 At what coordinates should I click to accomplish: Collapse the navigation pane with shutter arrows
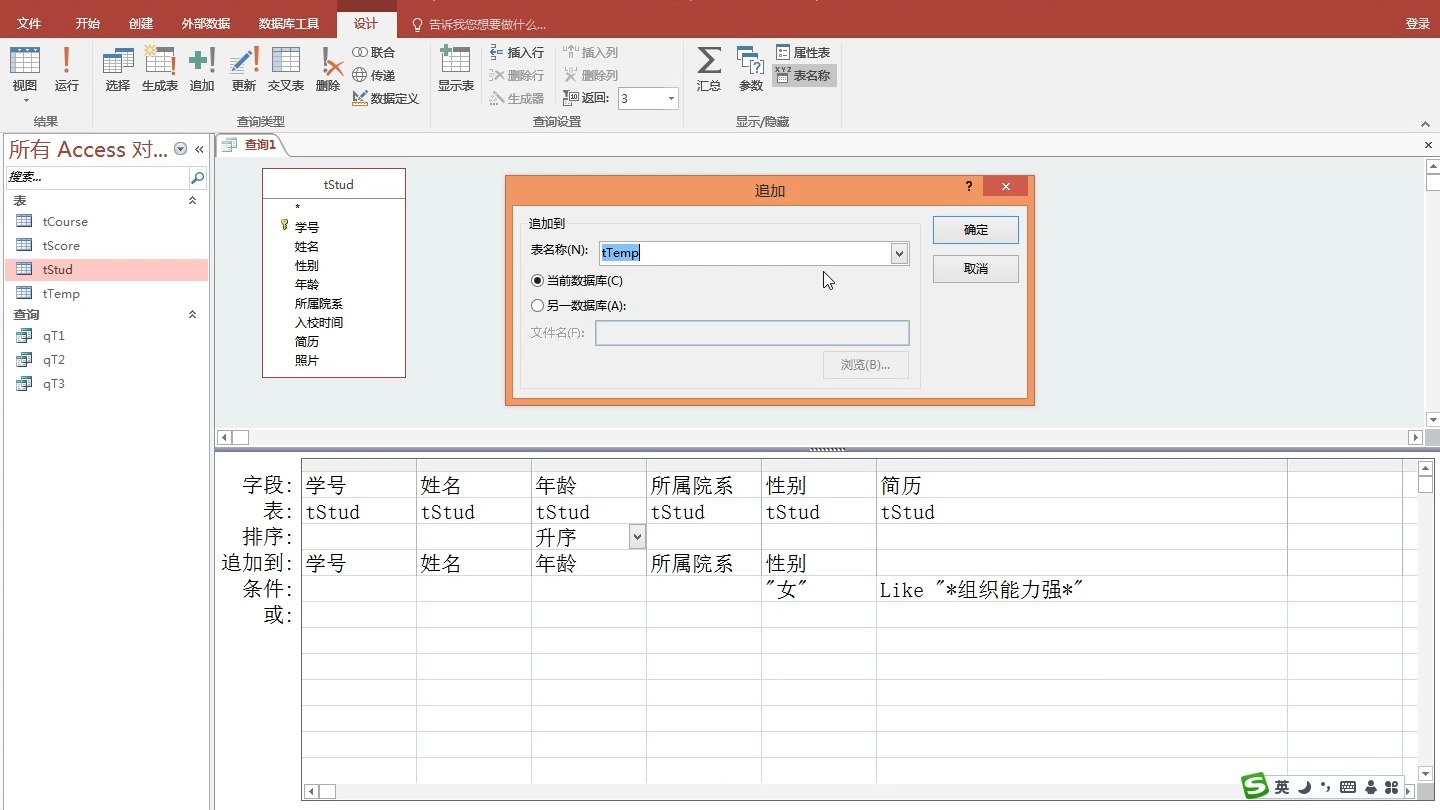(x=199, y=149)
